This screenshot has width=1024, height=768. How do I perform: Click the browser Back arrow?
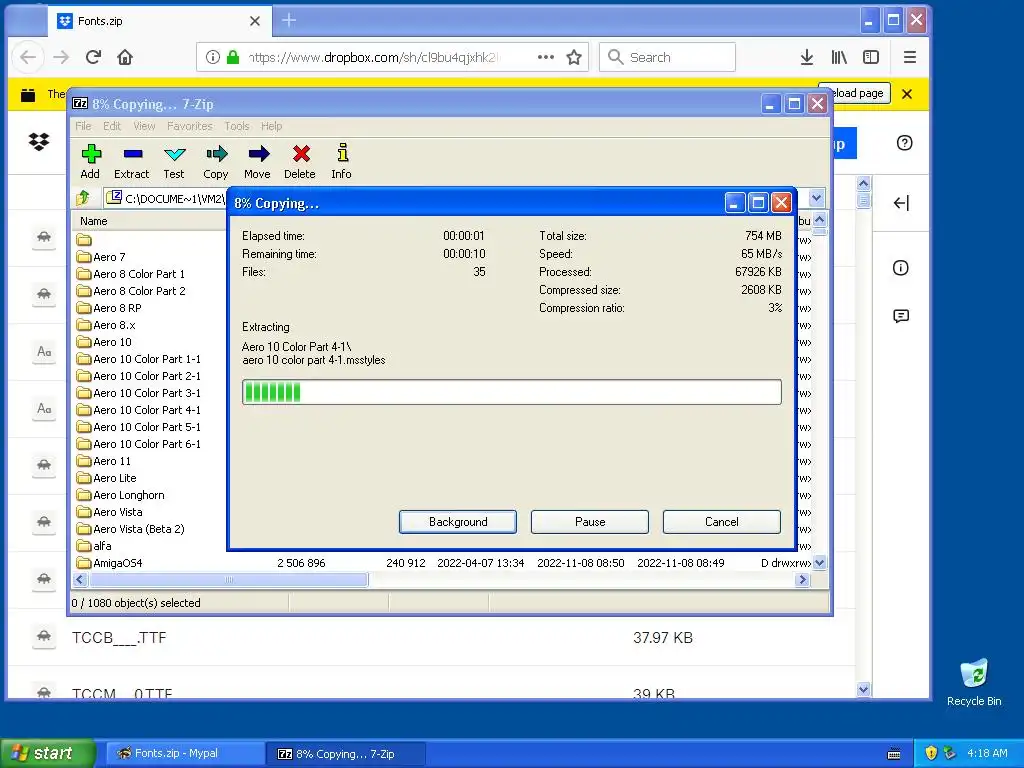click(27, 57)
